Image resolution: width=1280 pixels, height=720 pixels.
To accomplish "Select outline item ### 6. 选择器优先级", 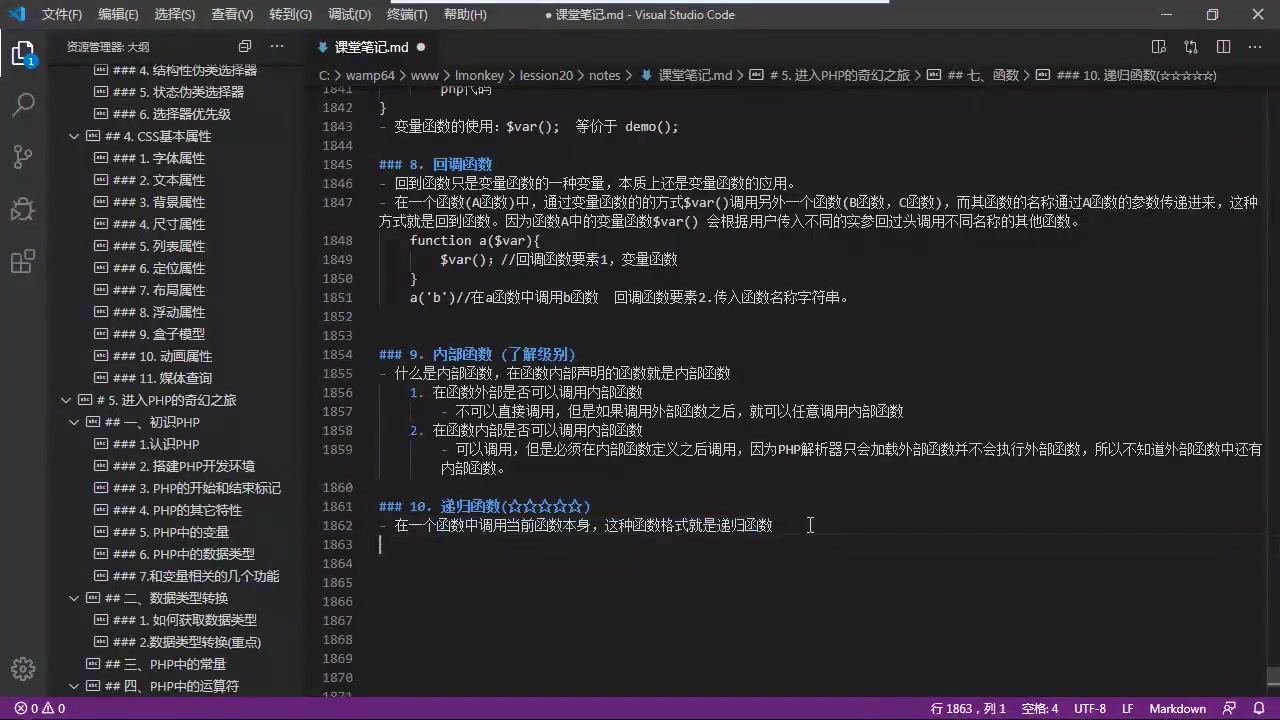I will tap(172, 114).
